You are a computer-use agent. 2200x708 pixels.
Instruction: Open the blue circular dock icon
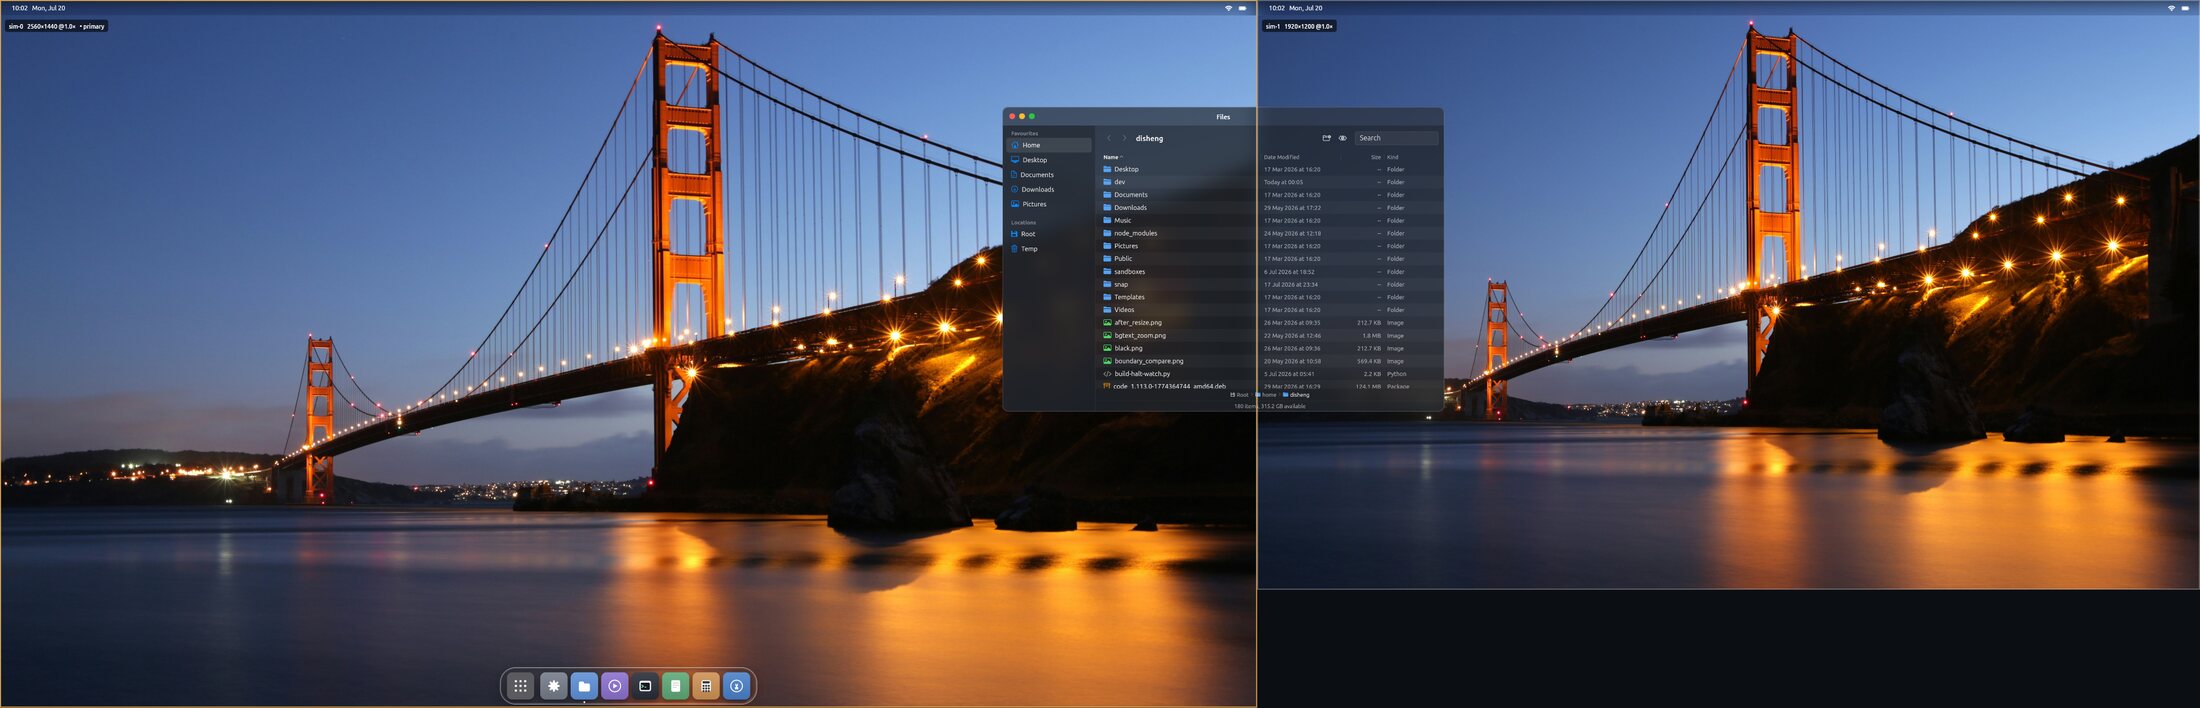coord(737,686)
